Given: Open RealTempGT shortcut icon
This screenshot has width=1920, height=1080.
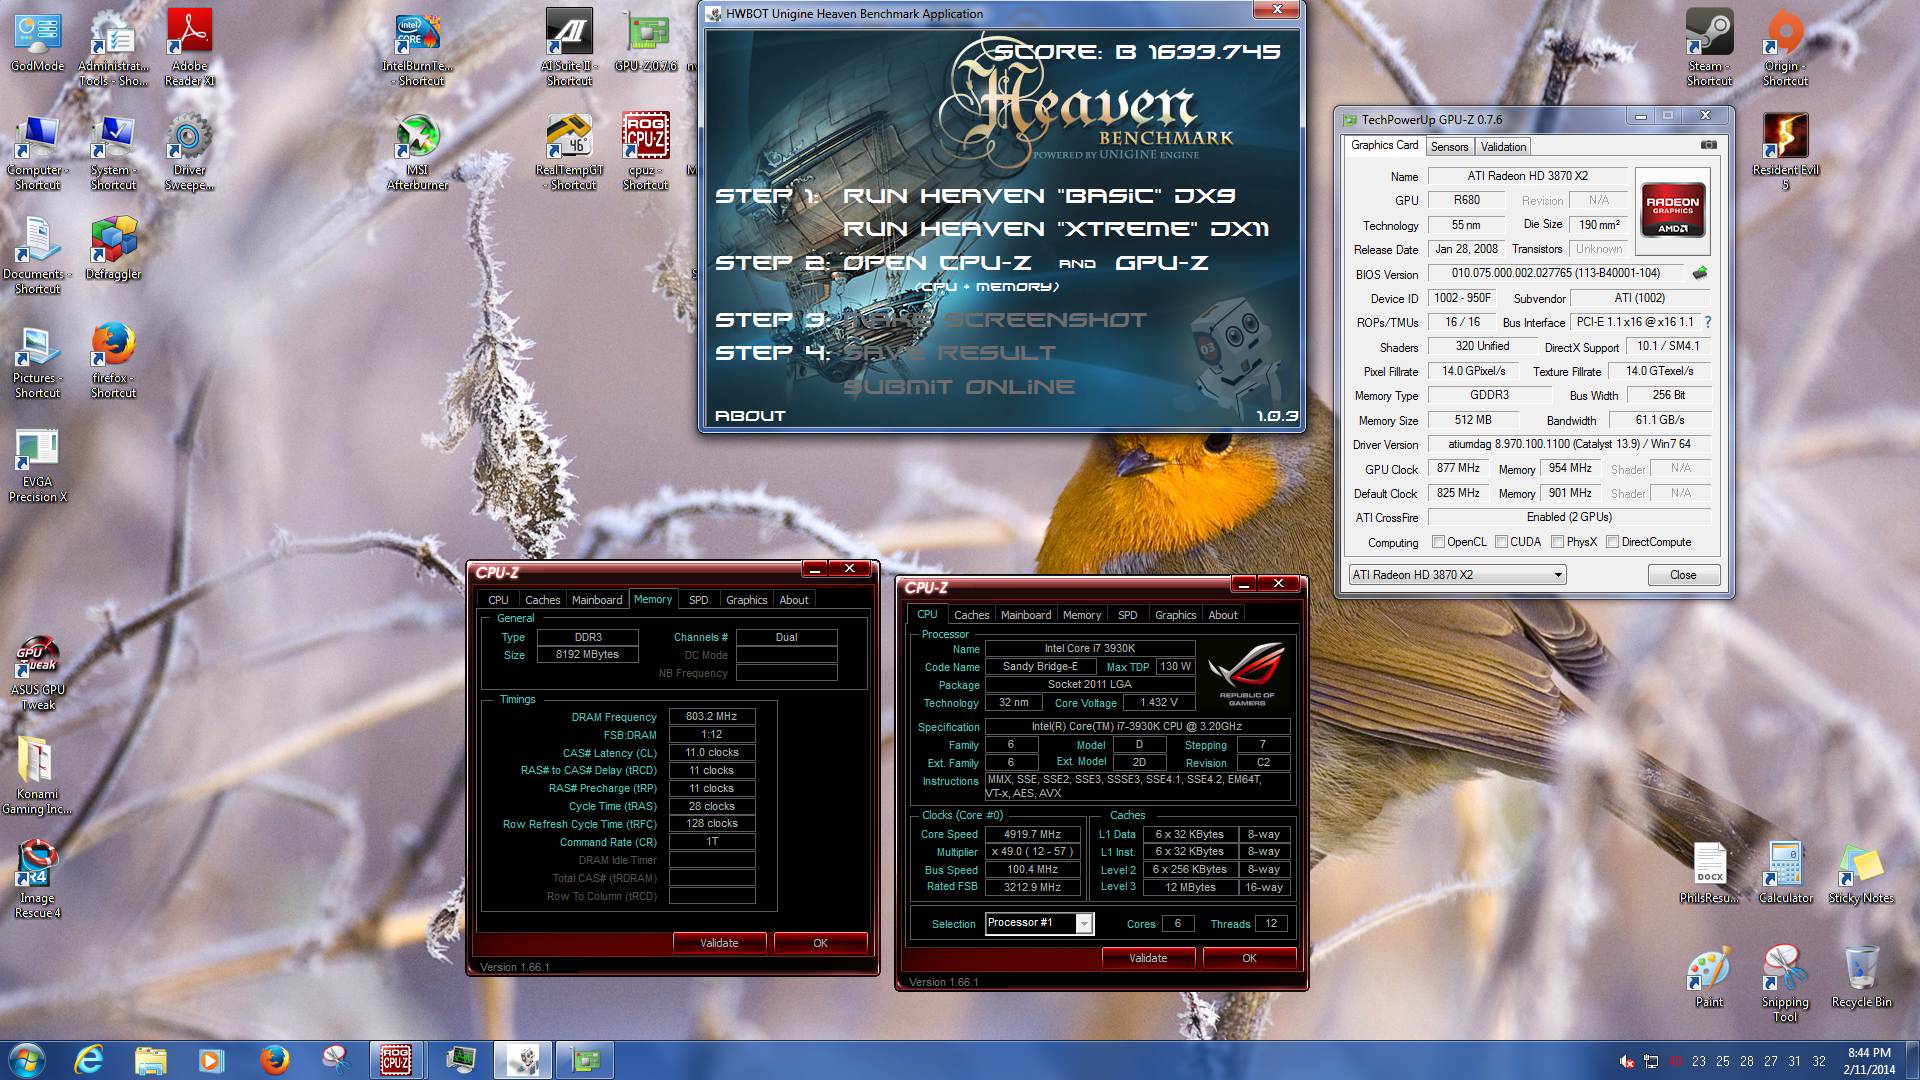Looking at the screenshot, I should (x=569, y=153).
